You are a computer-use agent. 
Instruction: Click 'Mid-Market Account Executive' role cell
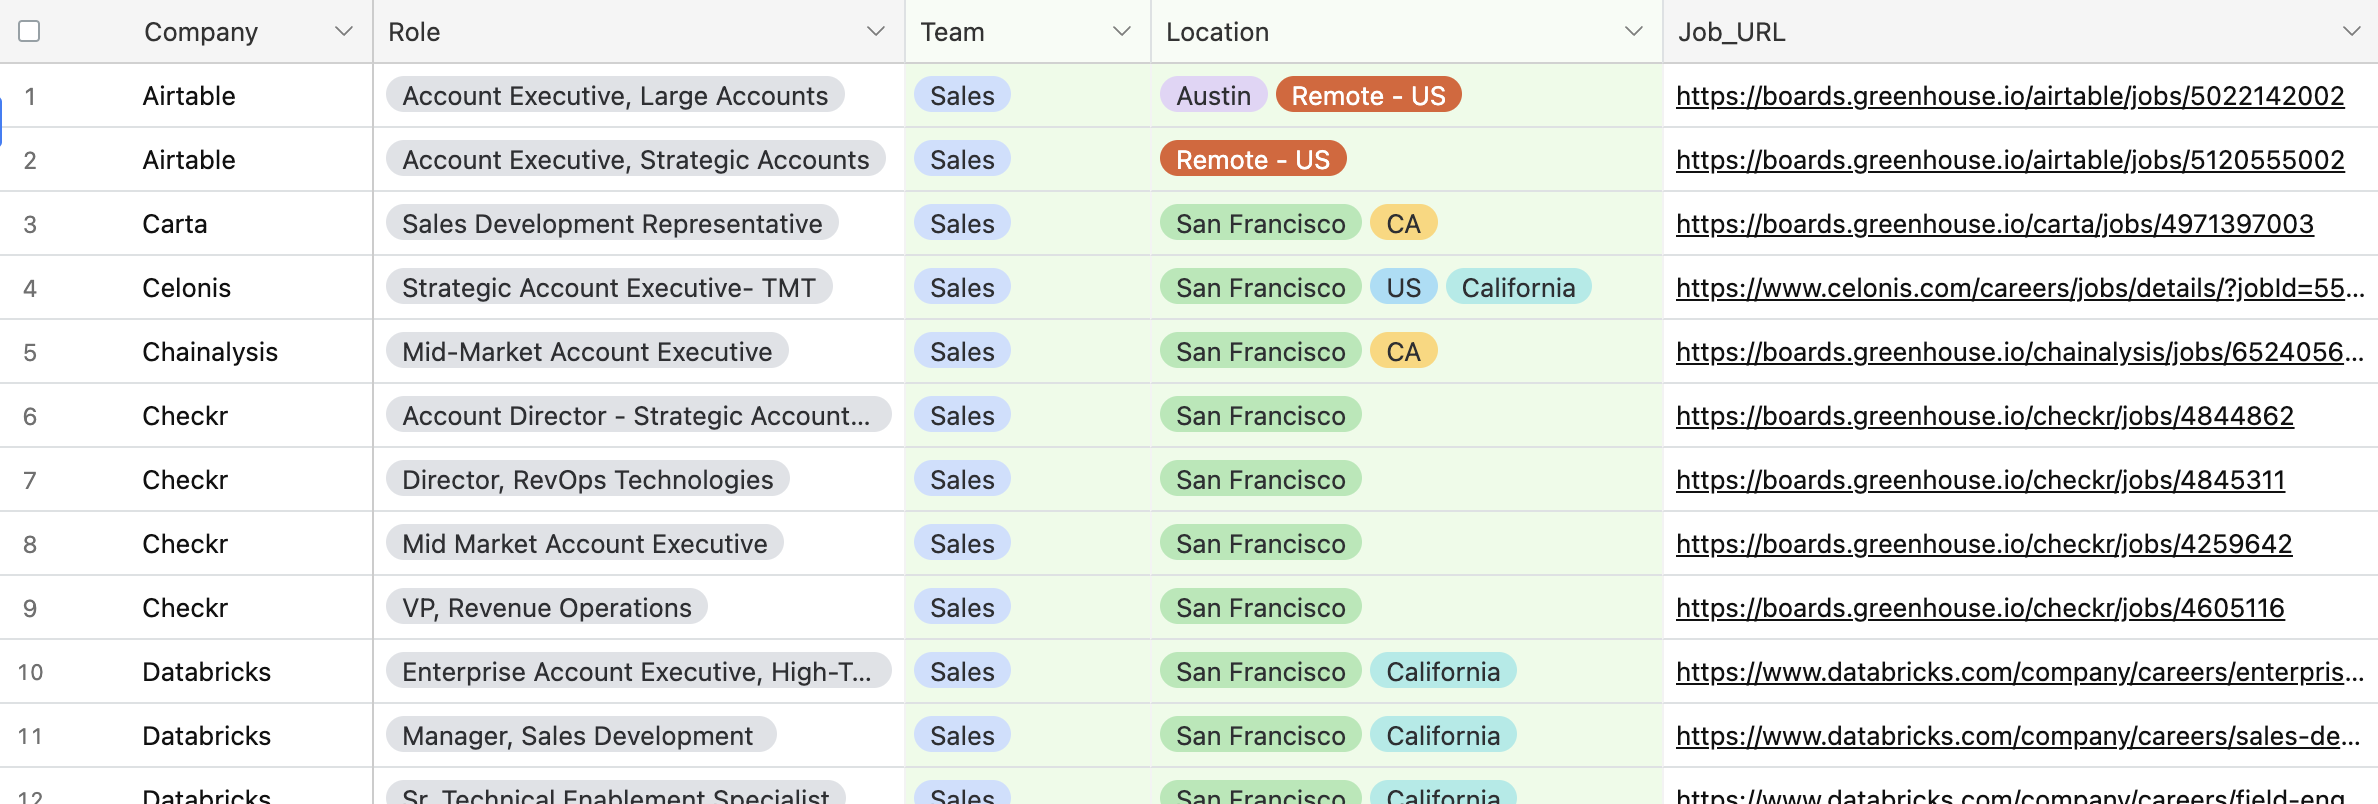587,351
